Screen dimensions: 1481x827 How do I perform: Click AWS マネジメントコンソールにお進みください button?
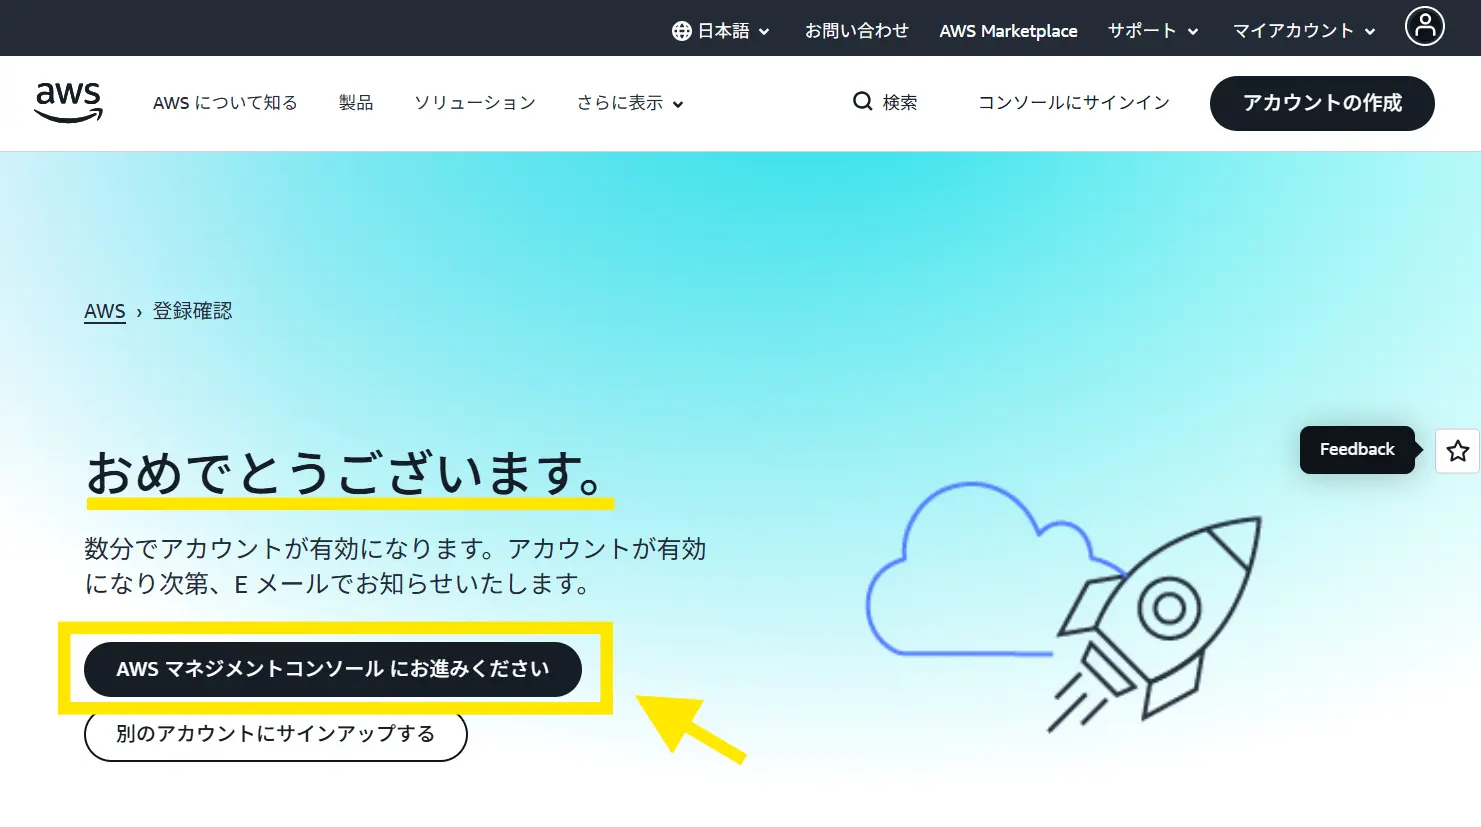(332, 669)
